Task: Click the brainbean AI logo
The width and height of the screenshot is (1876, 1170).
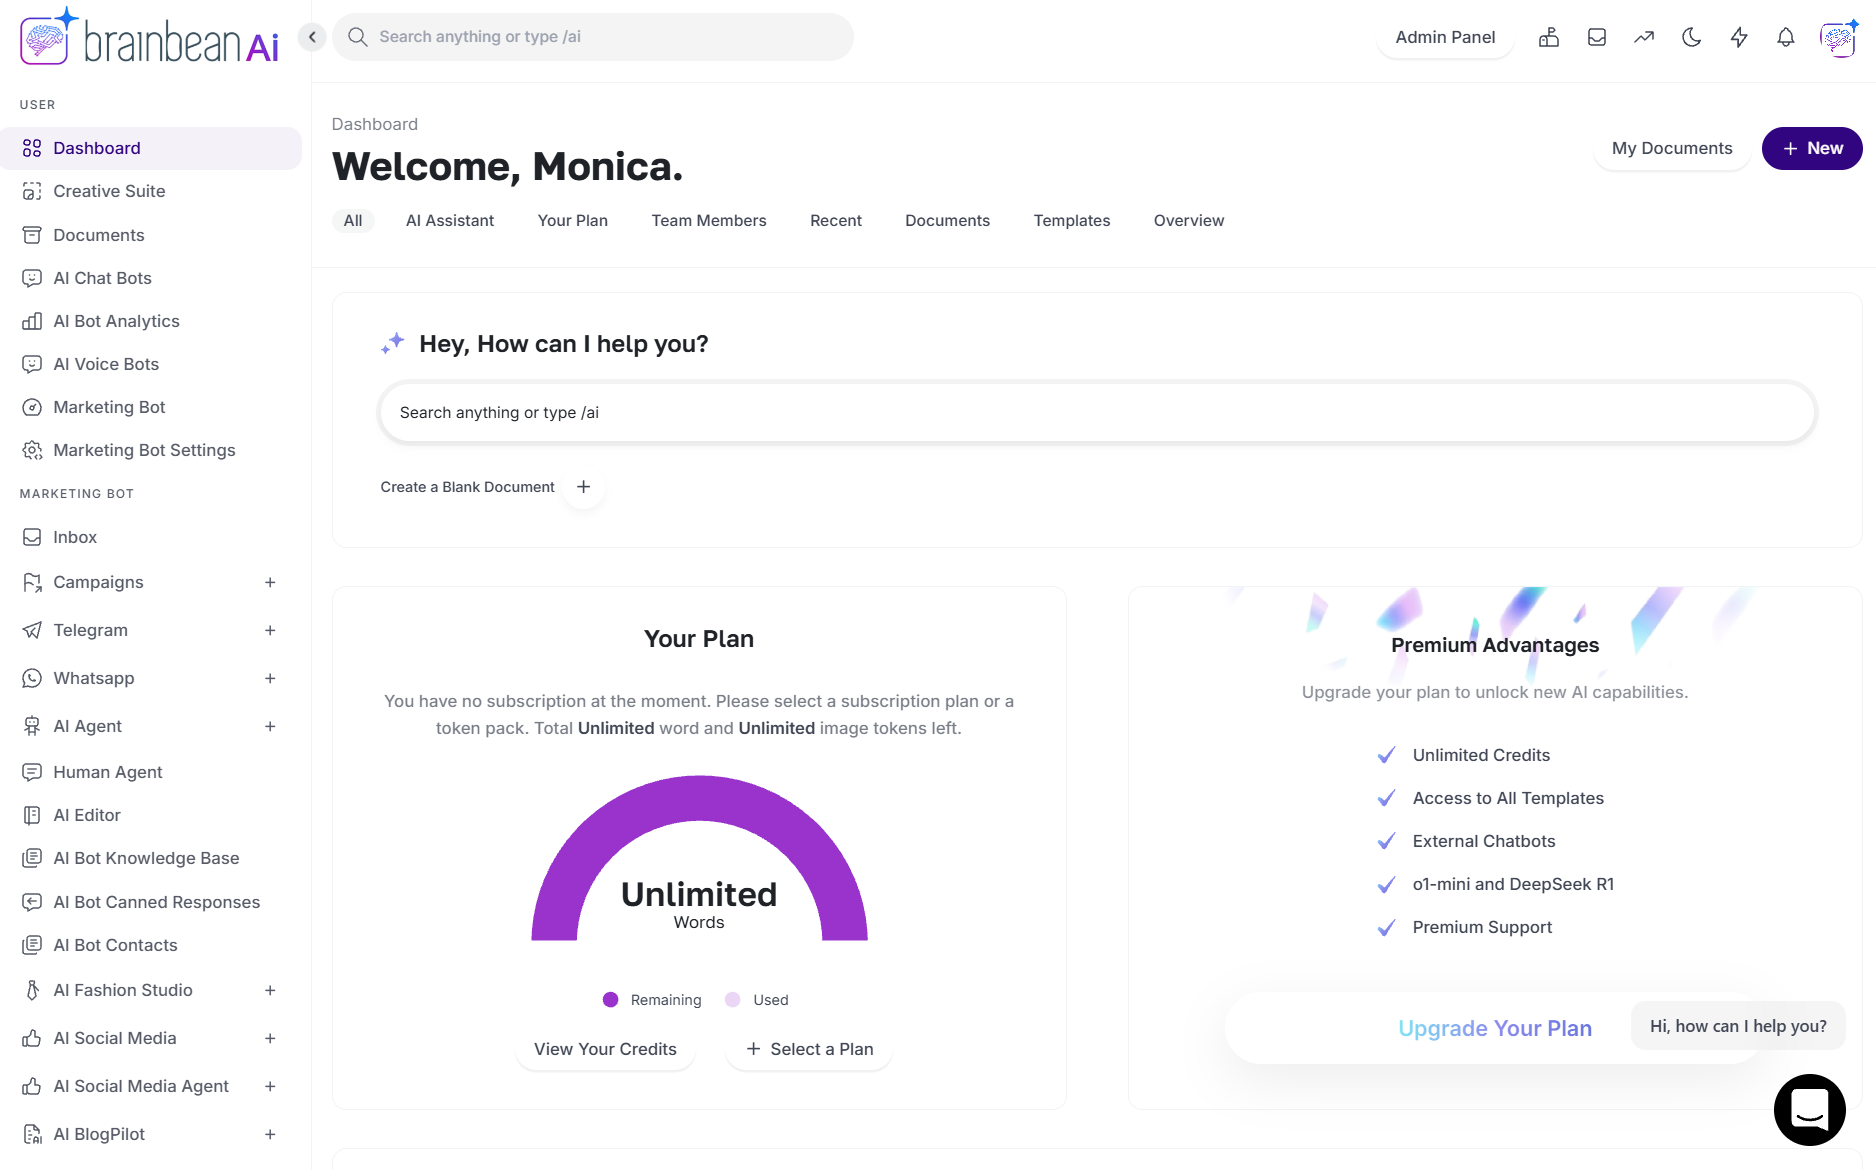Action: pos(150,38)
